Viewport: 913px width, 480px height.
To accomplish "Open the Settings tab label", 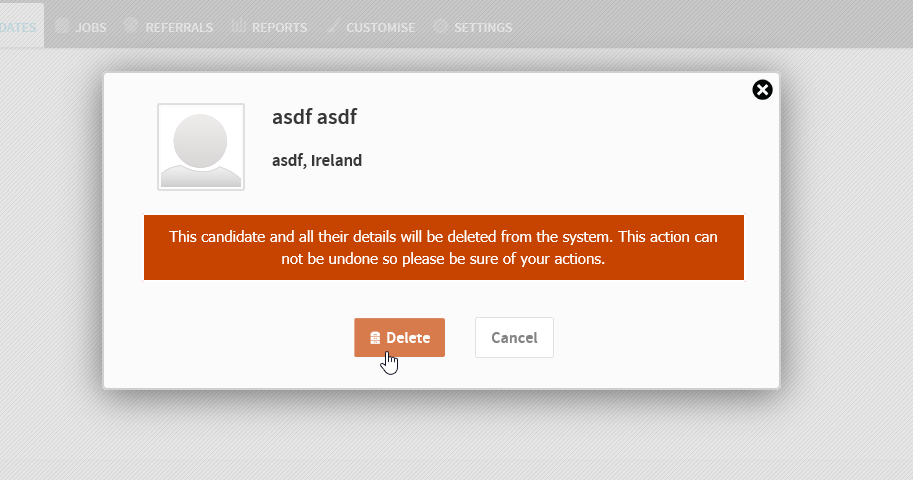I will (x=483, y=28).
